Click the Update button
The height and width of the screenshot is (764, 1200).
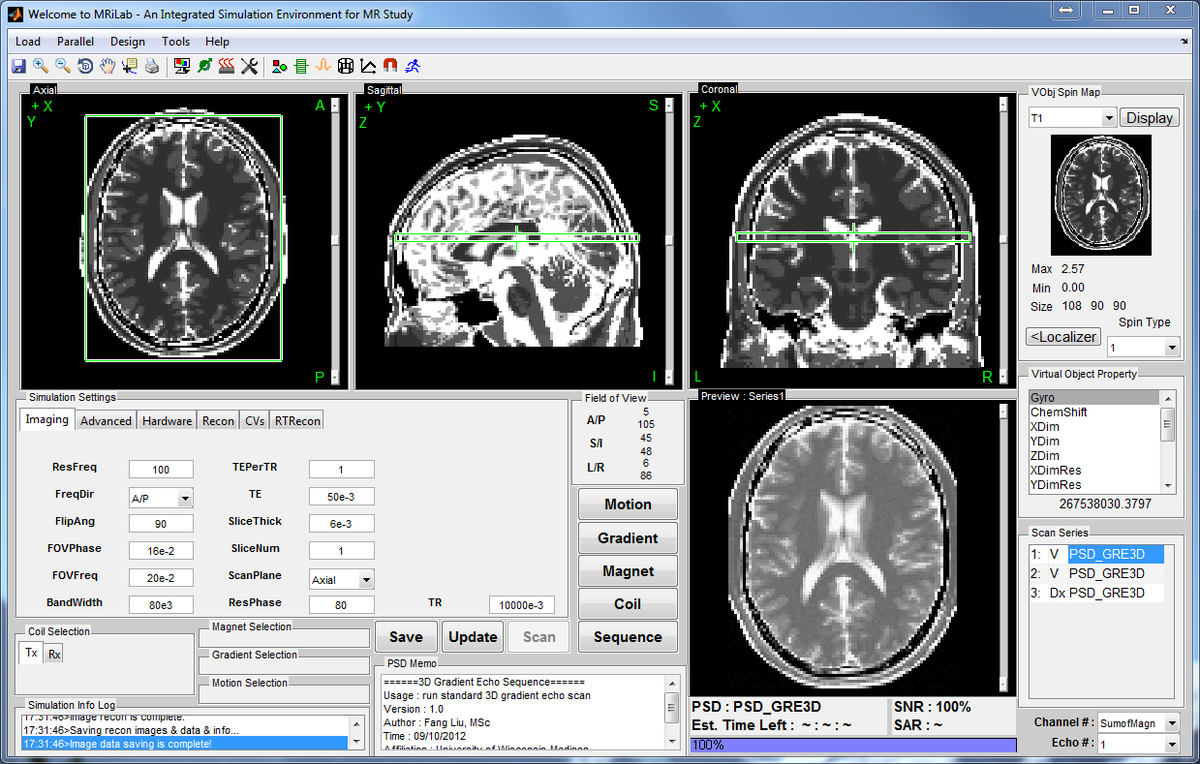pyautogui.click(x=473, y=637)
